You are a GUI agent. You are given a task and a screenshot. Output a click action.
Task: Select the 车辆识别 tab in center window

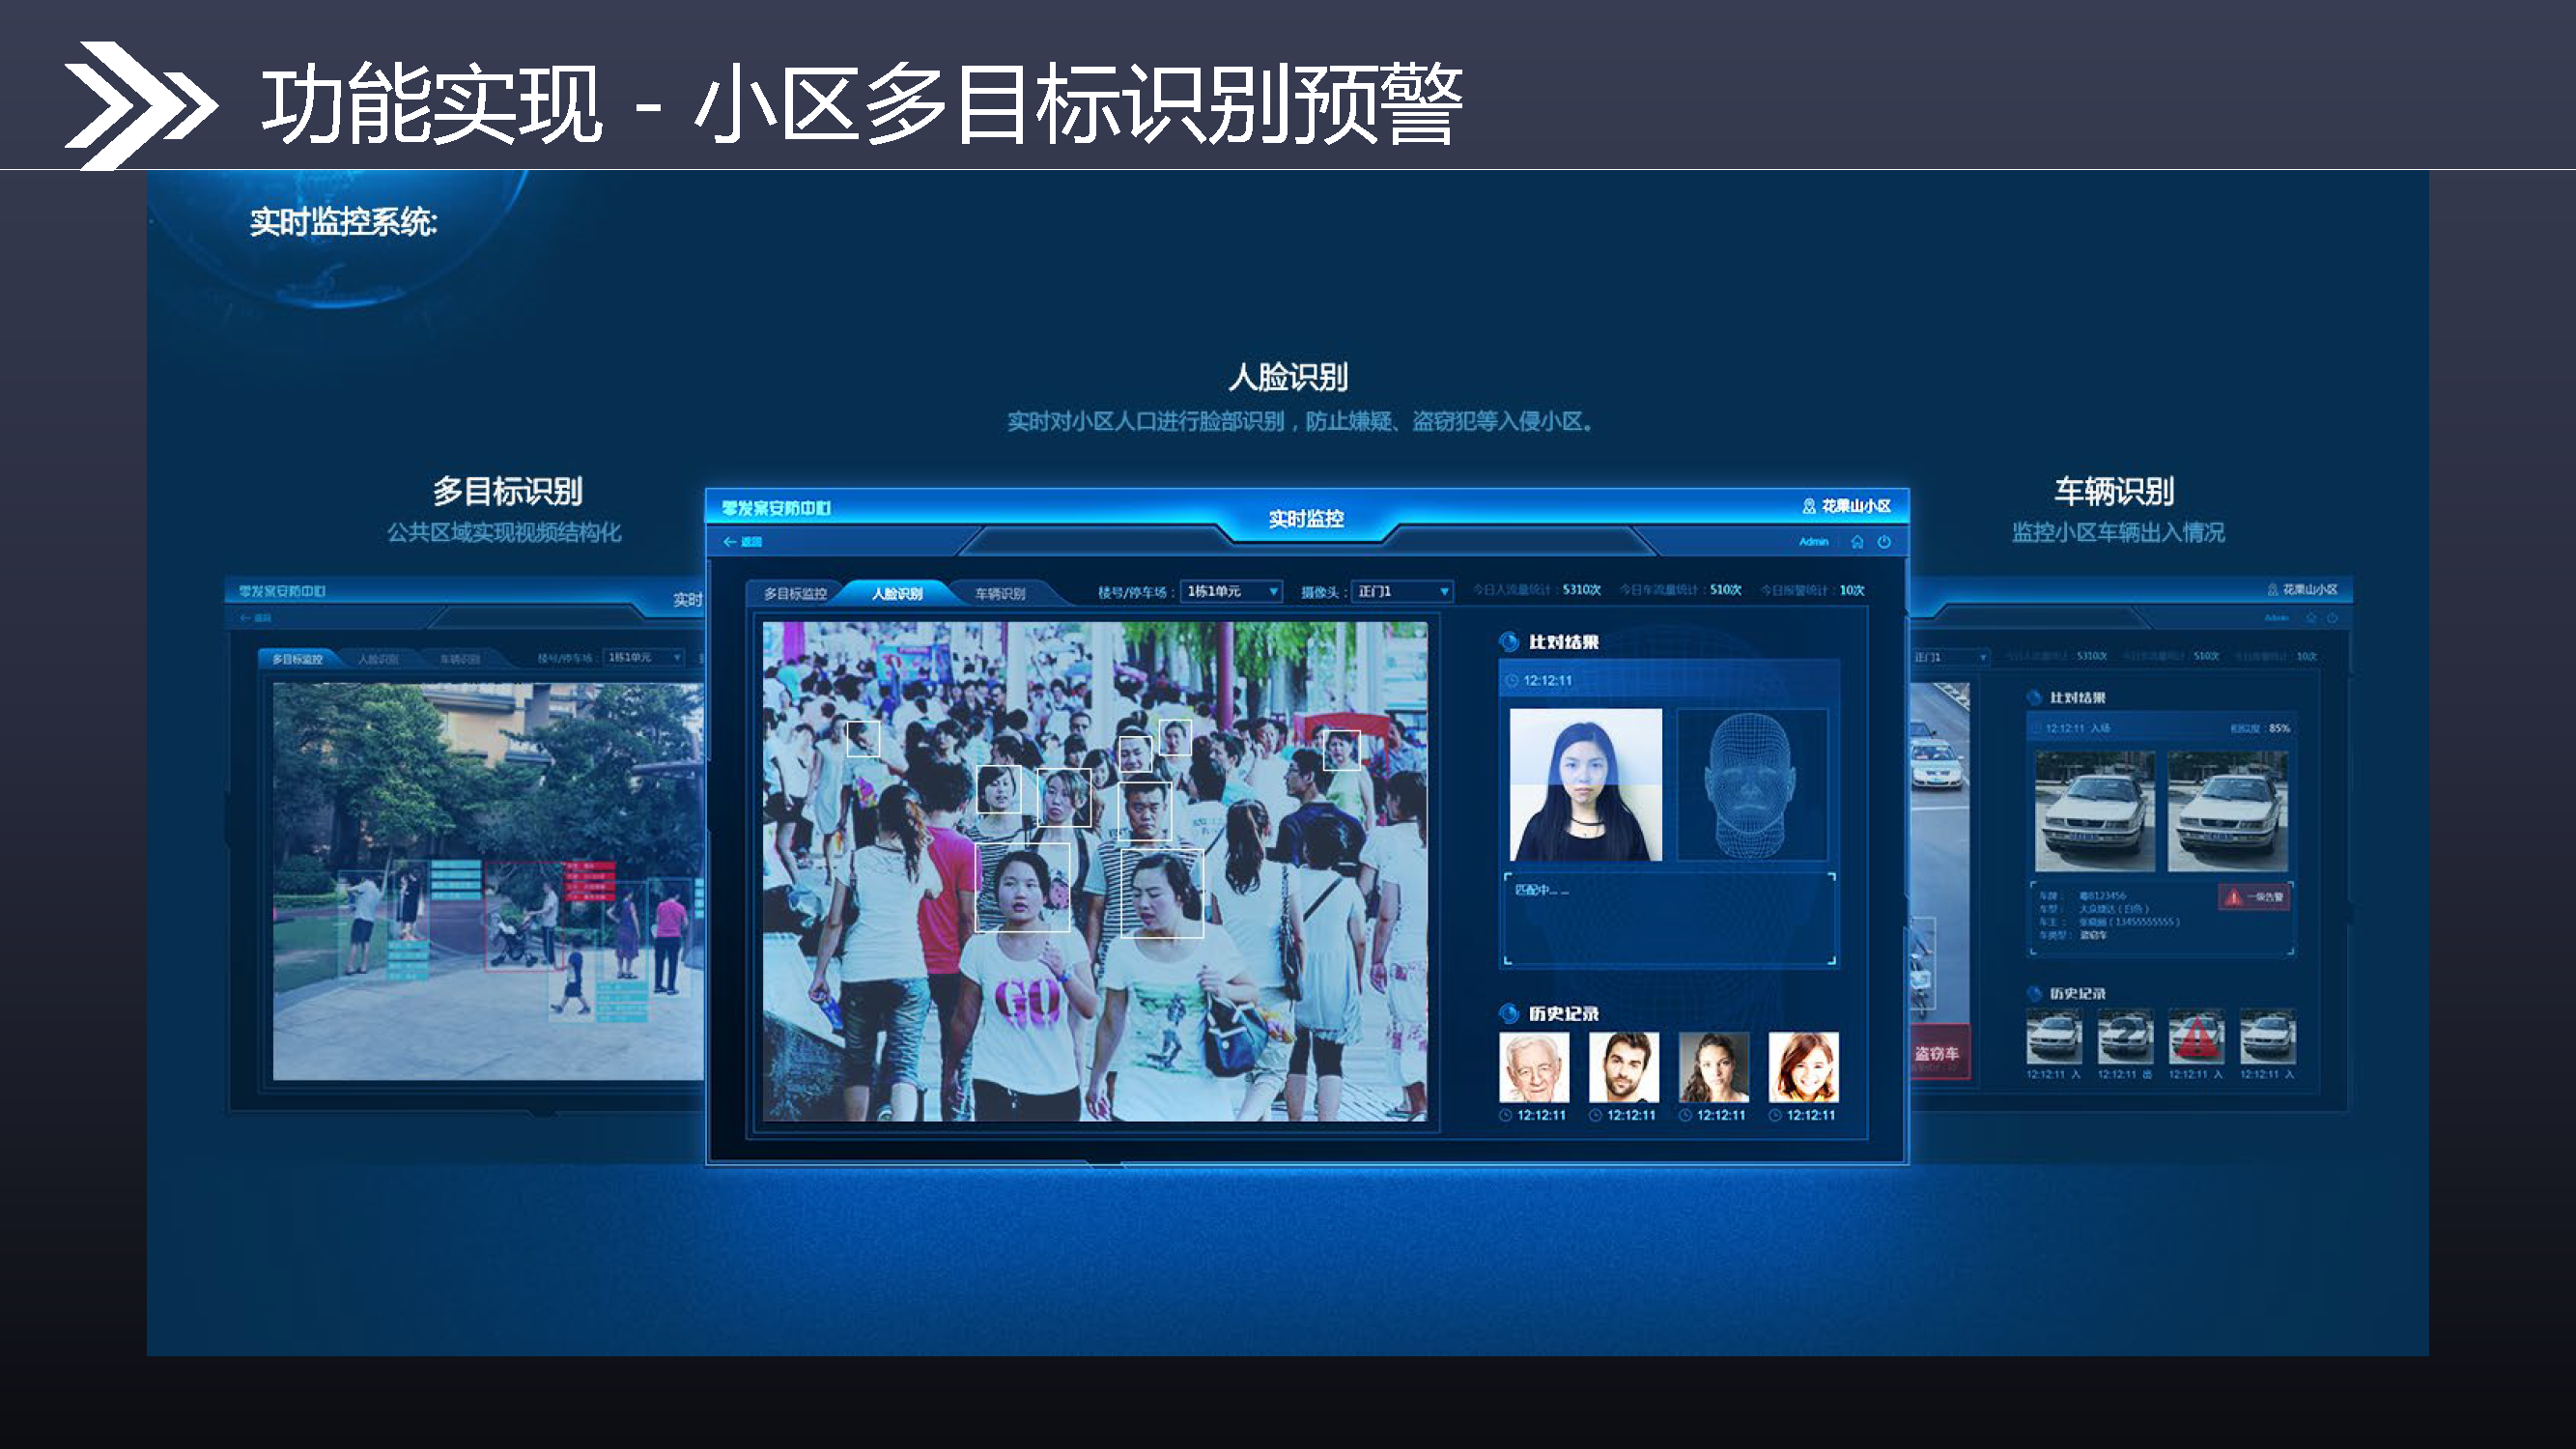point(999,593)
